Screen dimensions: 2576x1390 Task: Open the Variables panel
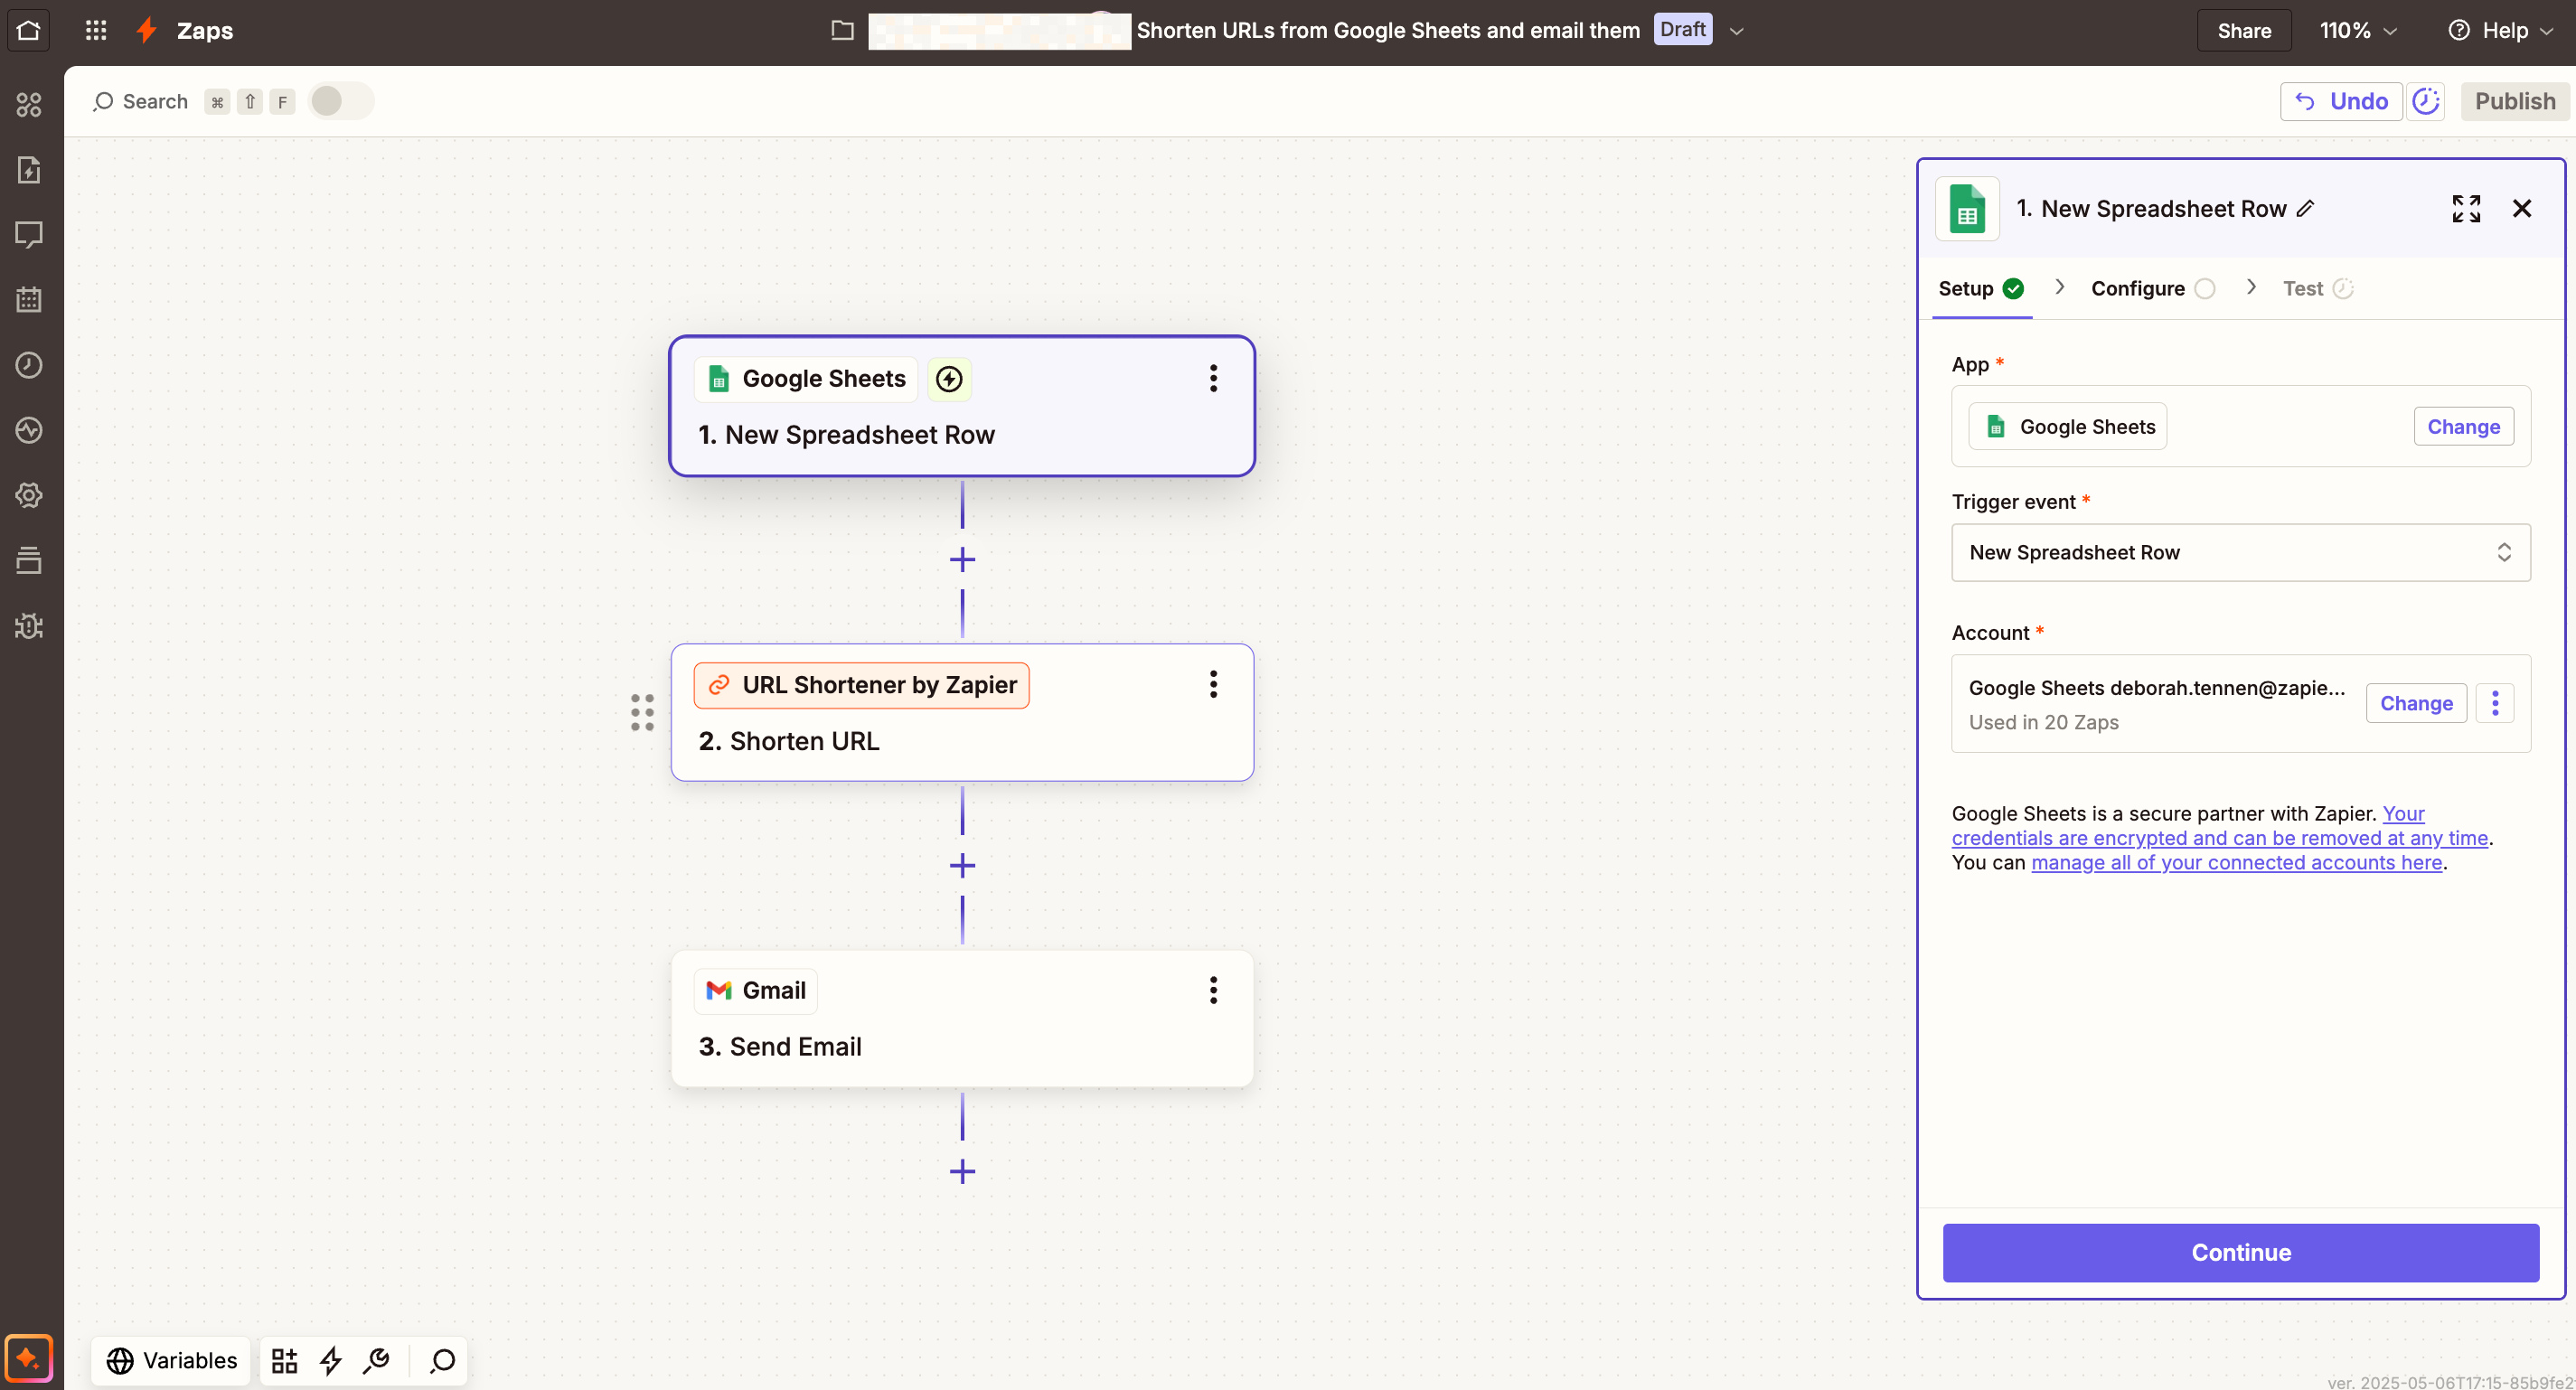[x=171, y=1360]
